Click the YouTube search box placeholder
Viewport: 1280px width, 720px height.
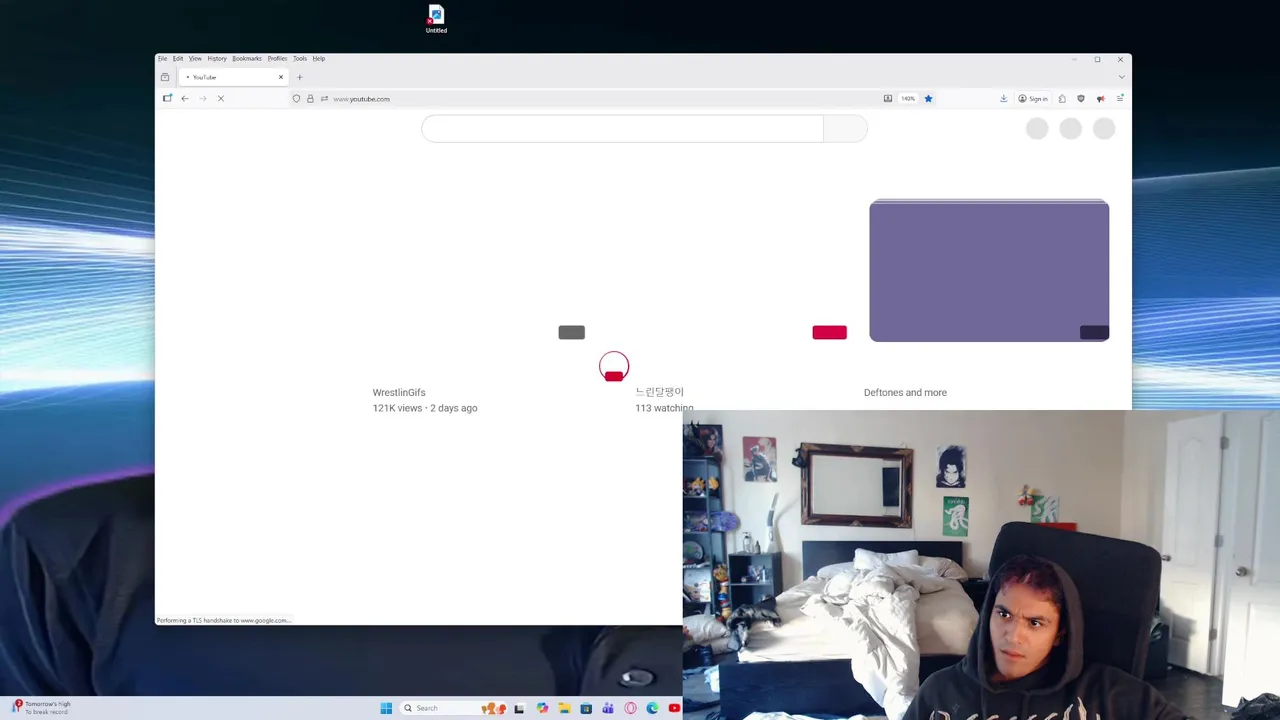[x=622, y=128]
